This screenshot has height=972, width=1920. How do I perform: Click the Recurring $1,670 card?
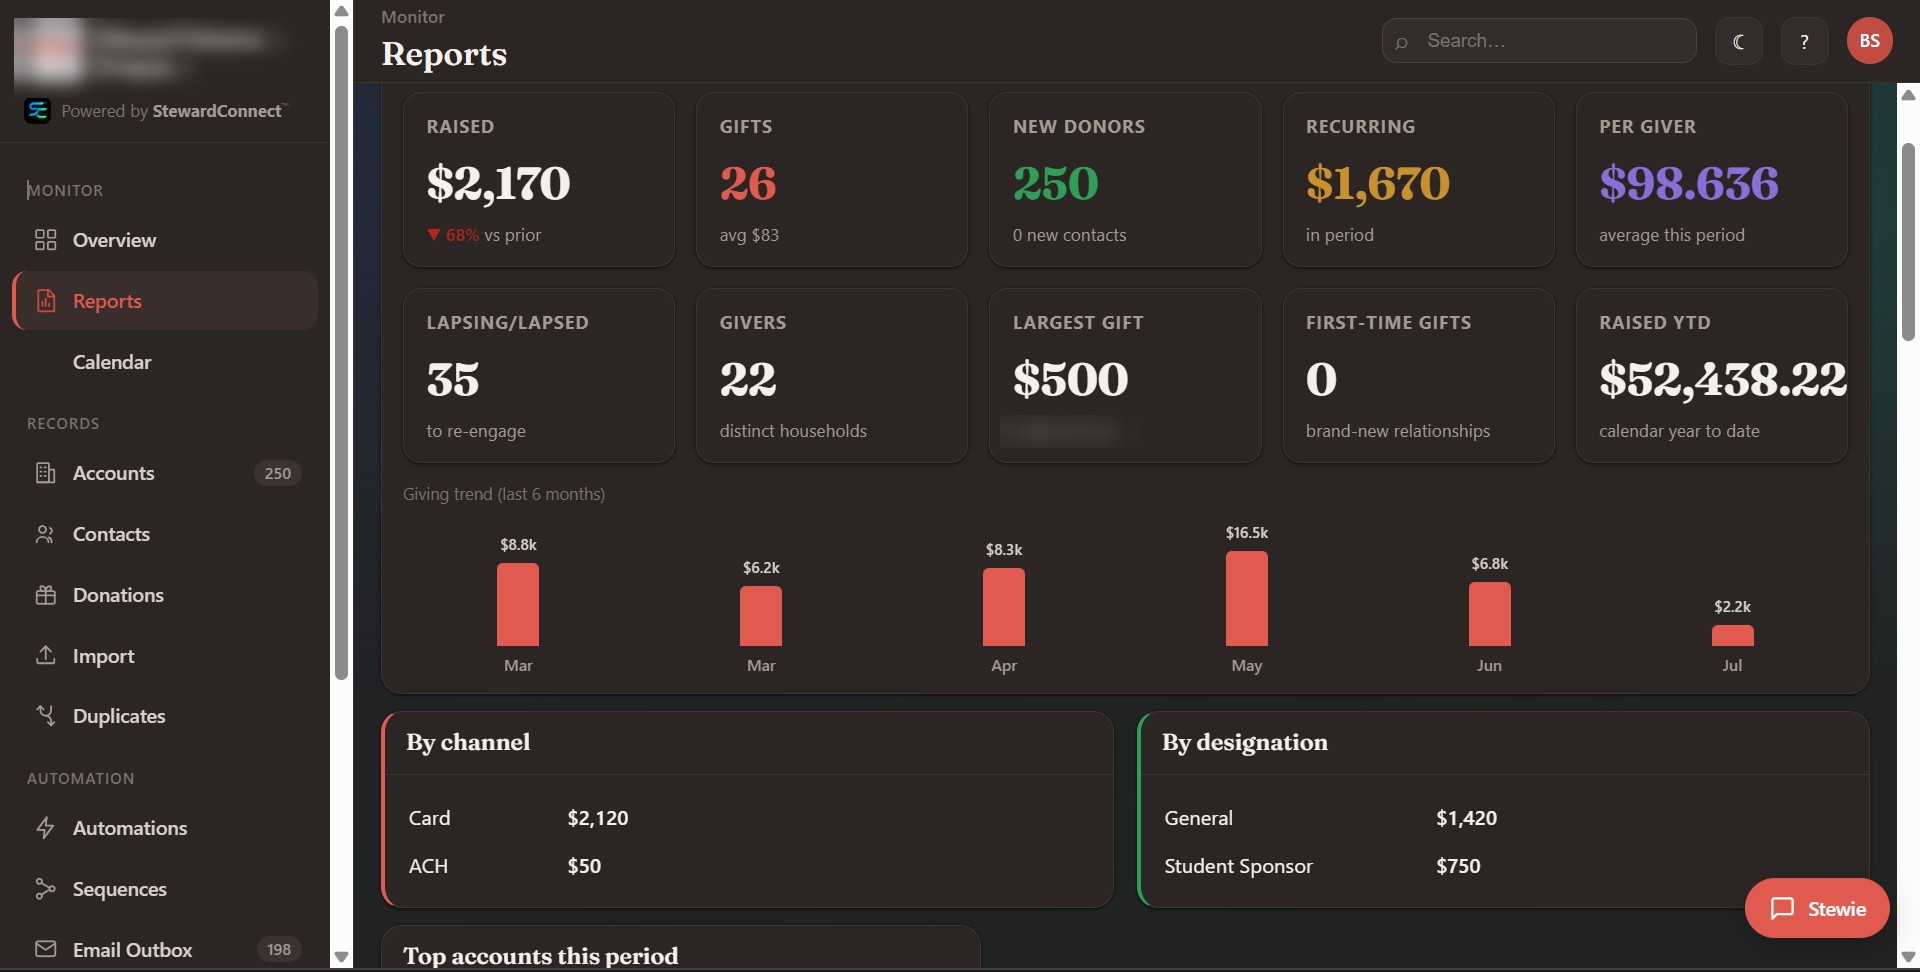pos(1418,180)
